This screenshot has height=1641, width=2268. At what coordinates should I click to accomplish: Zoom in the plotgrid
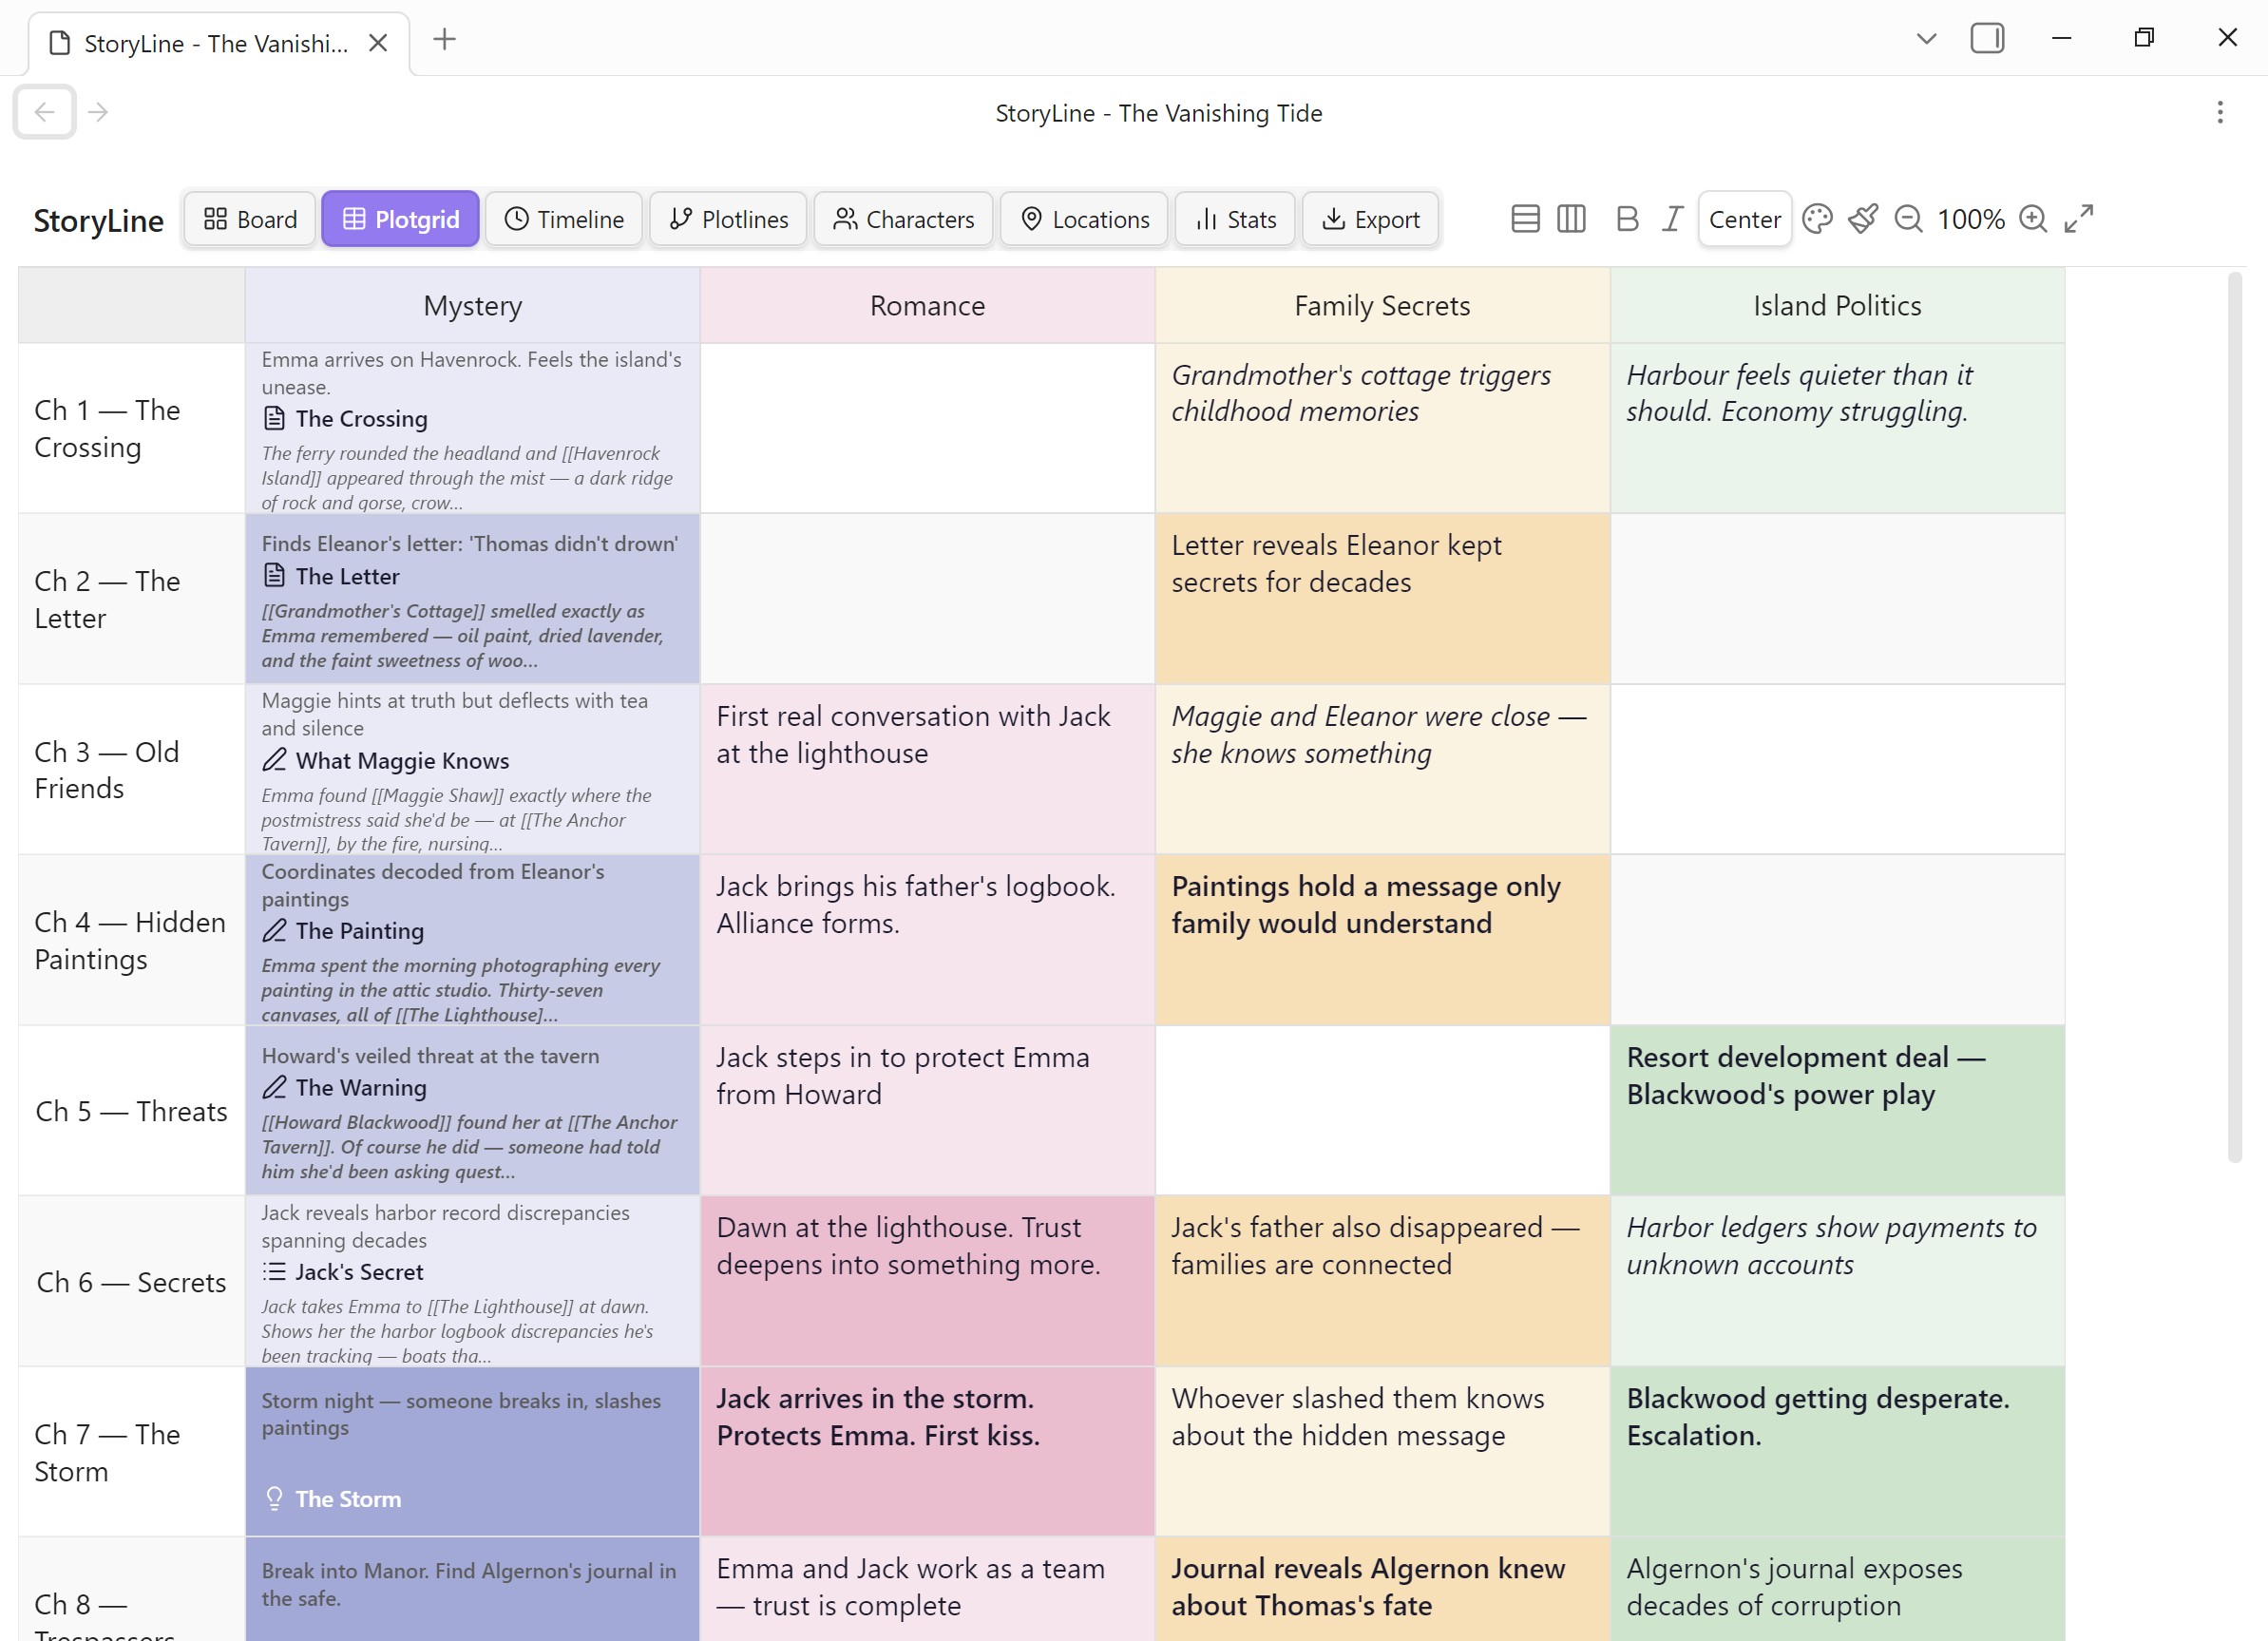2033,219
